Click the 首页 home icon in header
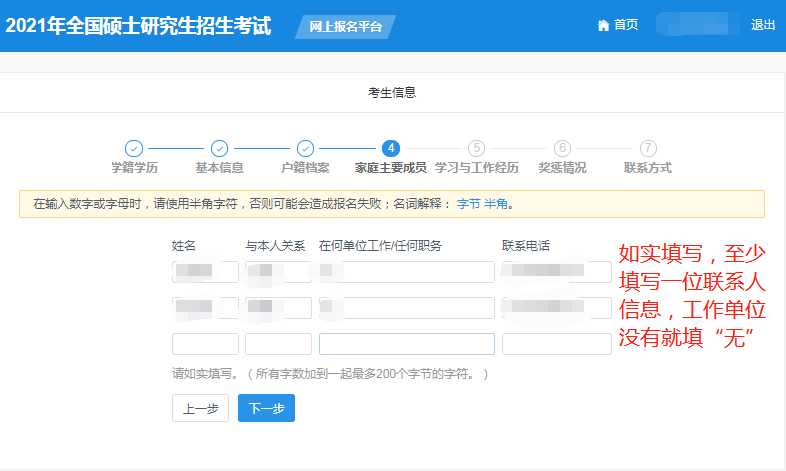786x471 pixels. tap(603, 25)
